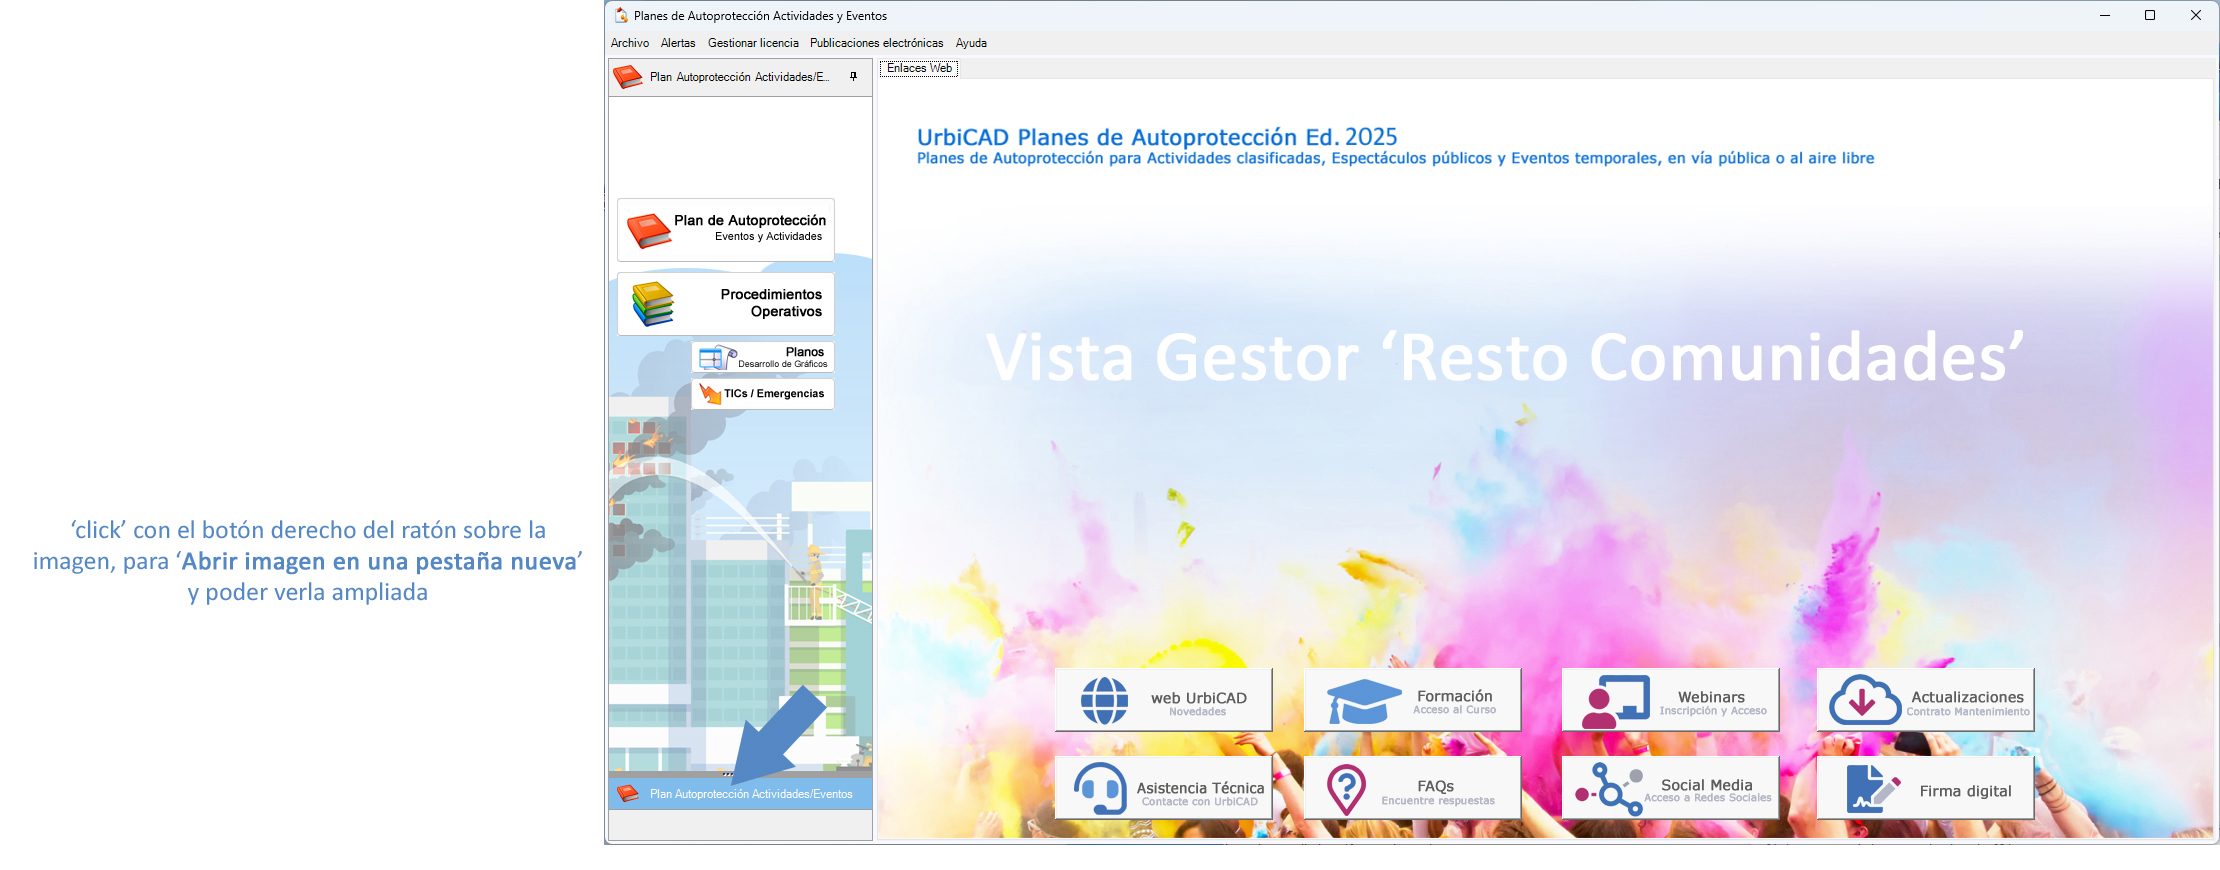The width and height of the screenshot is (2220, 870).
Task: Click the stacked books icon on Procedimientos Operativos
Action: (653, 304)
